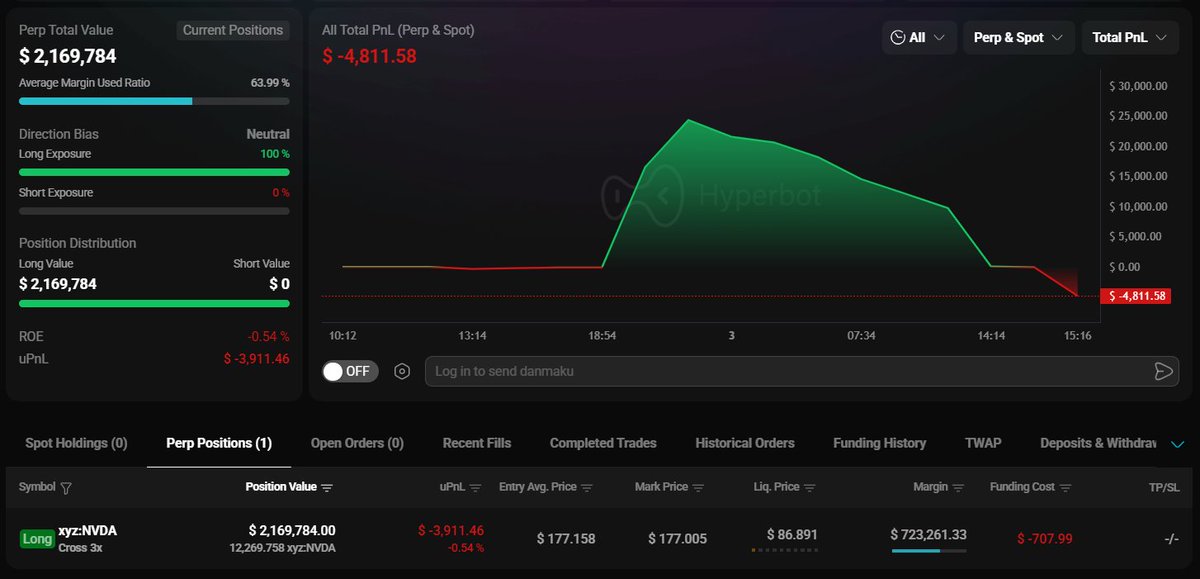1200x579 pixels.
Task: Click the PnL chart green peak area
Action: click(x=688, y=123)
